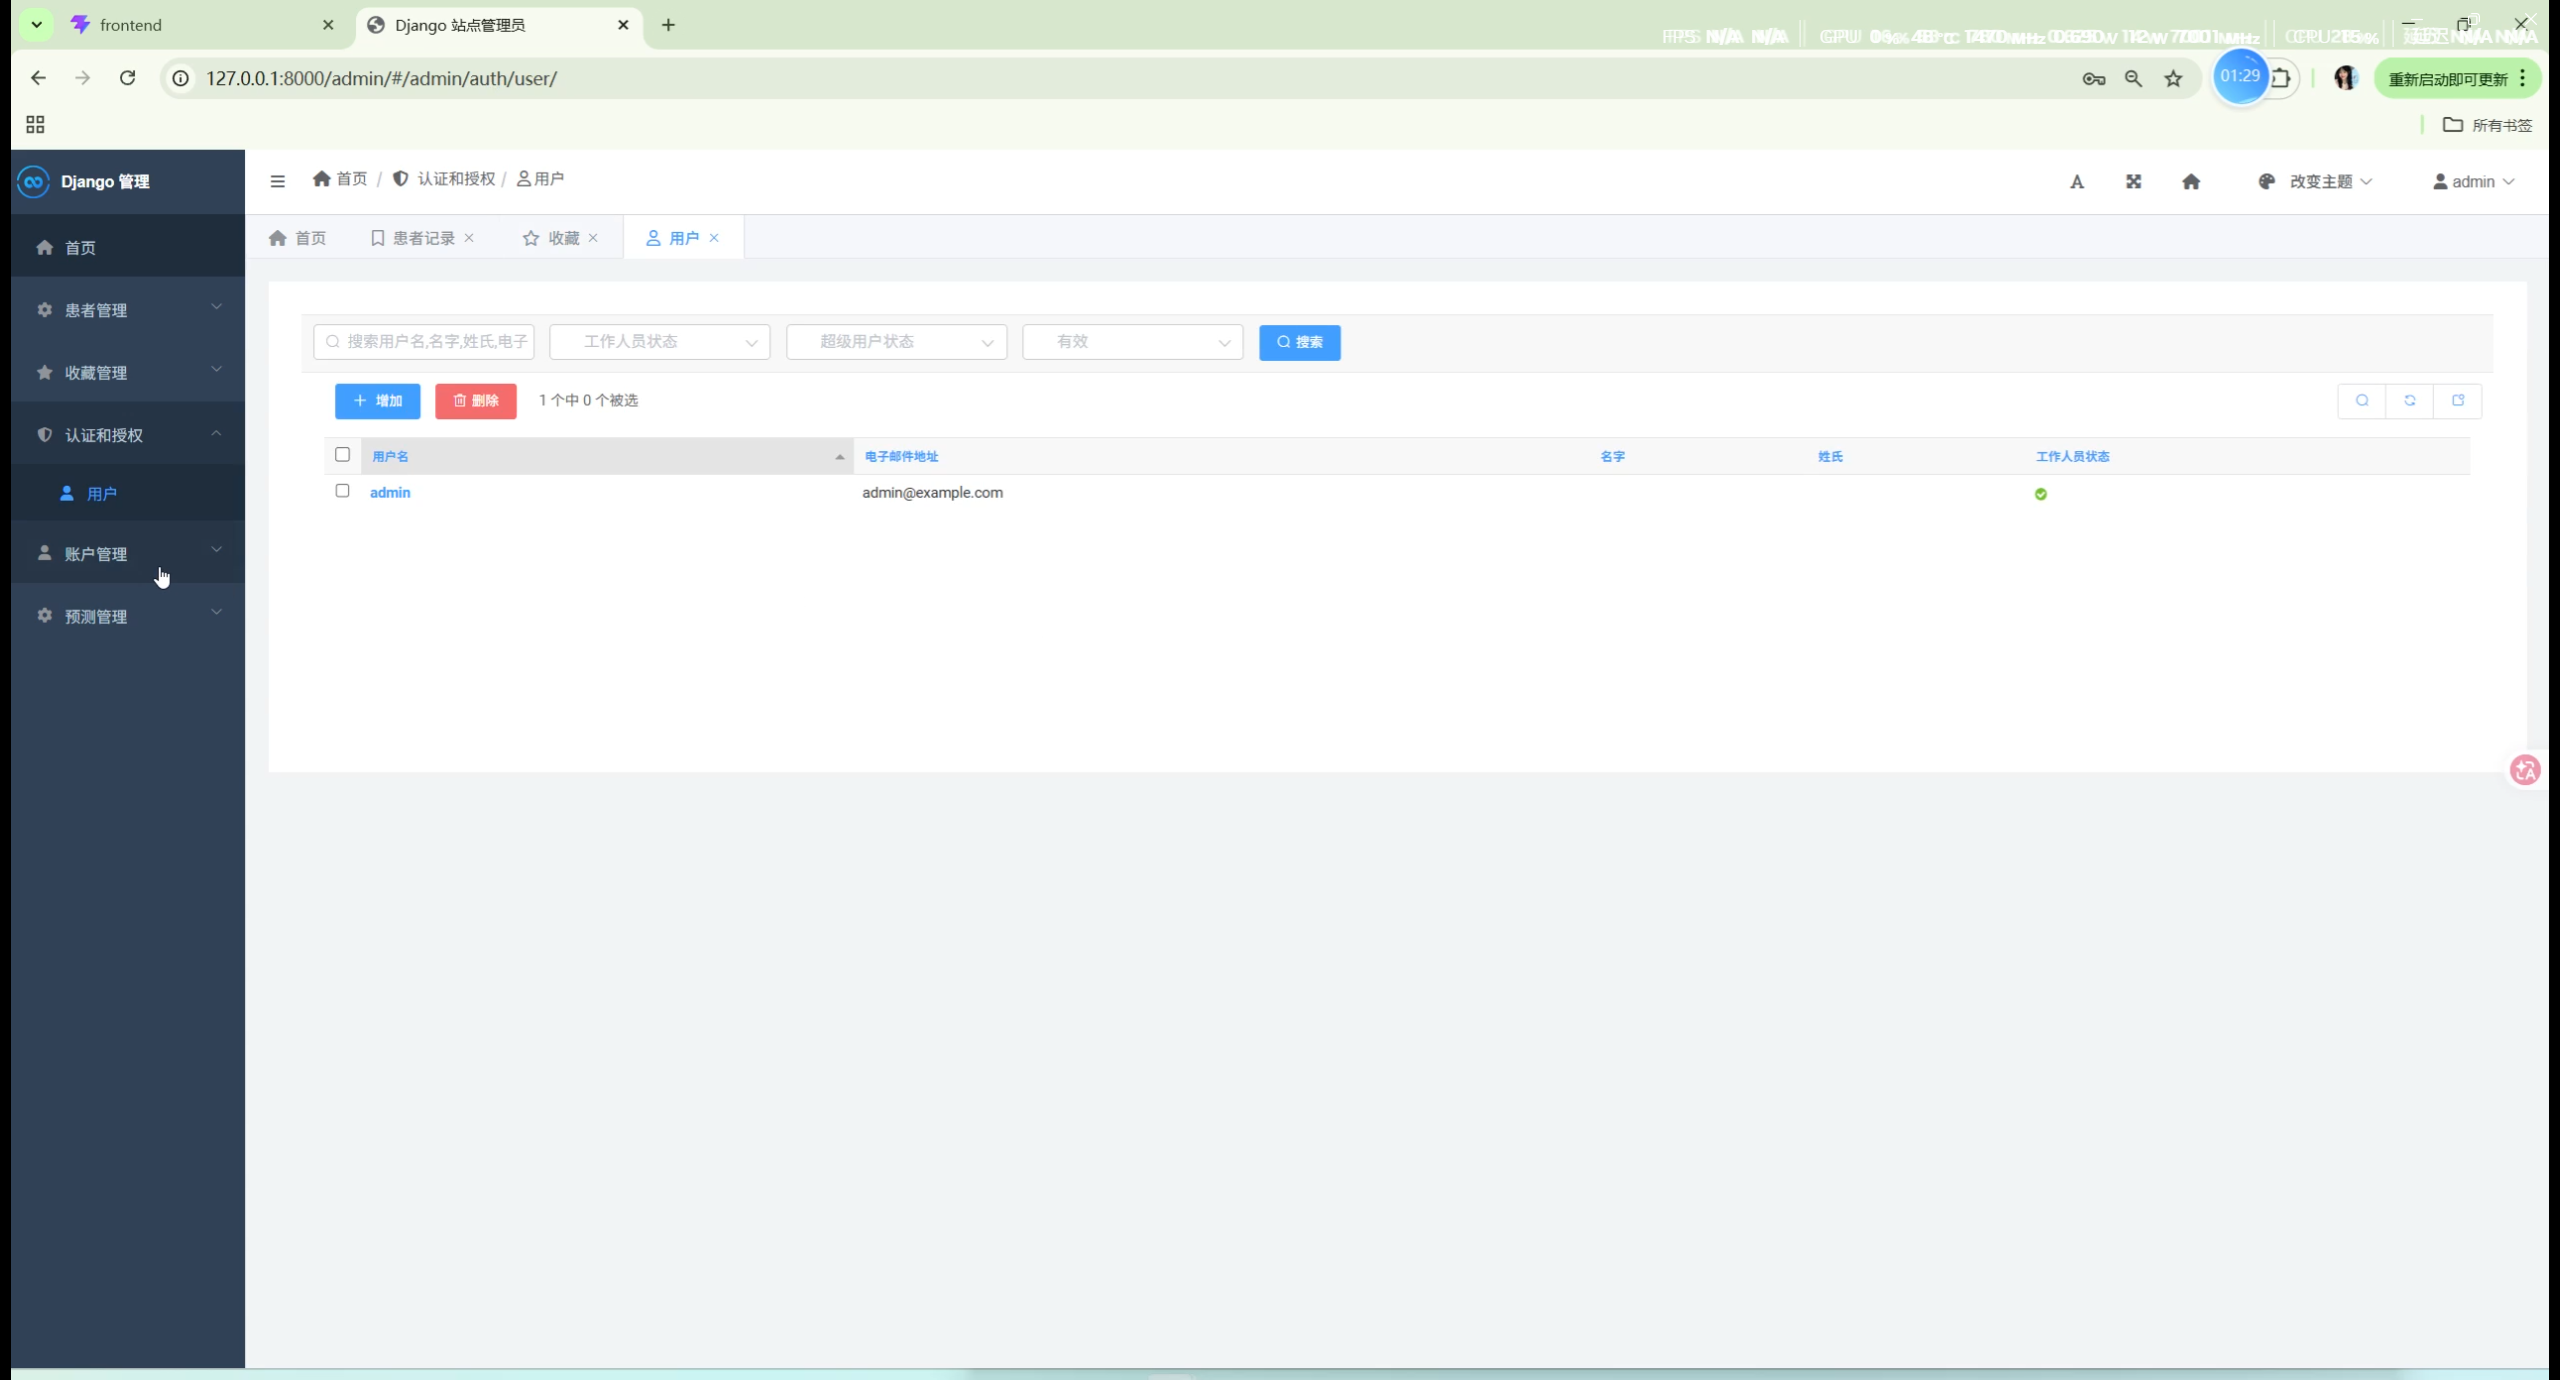This screenshot has height=1380, width=2560.
Task: Click the font size 'A' icon
Action: (2077, 181)
